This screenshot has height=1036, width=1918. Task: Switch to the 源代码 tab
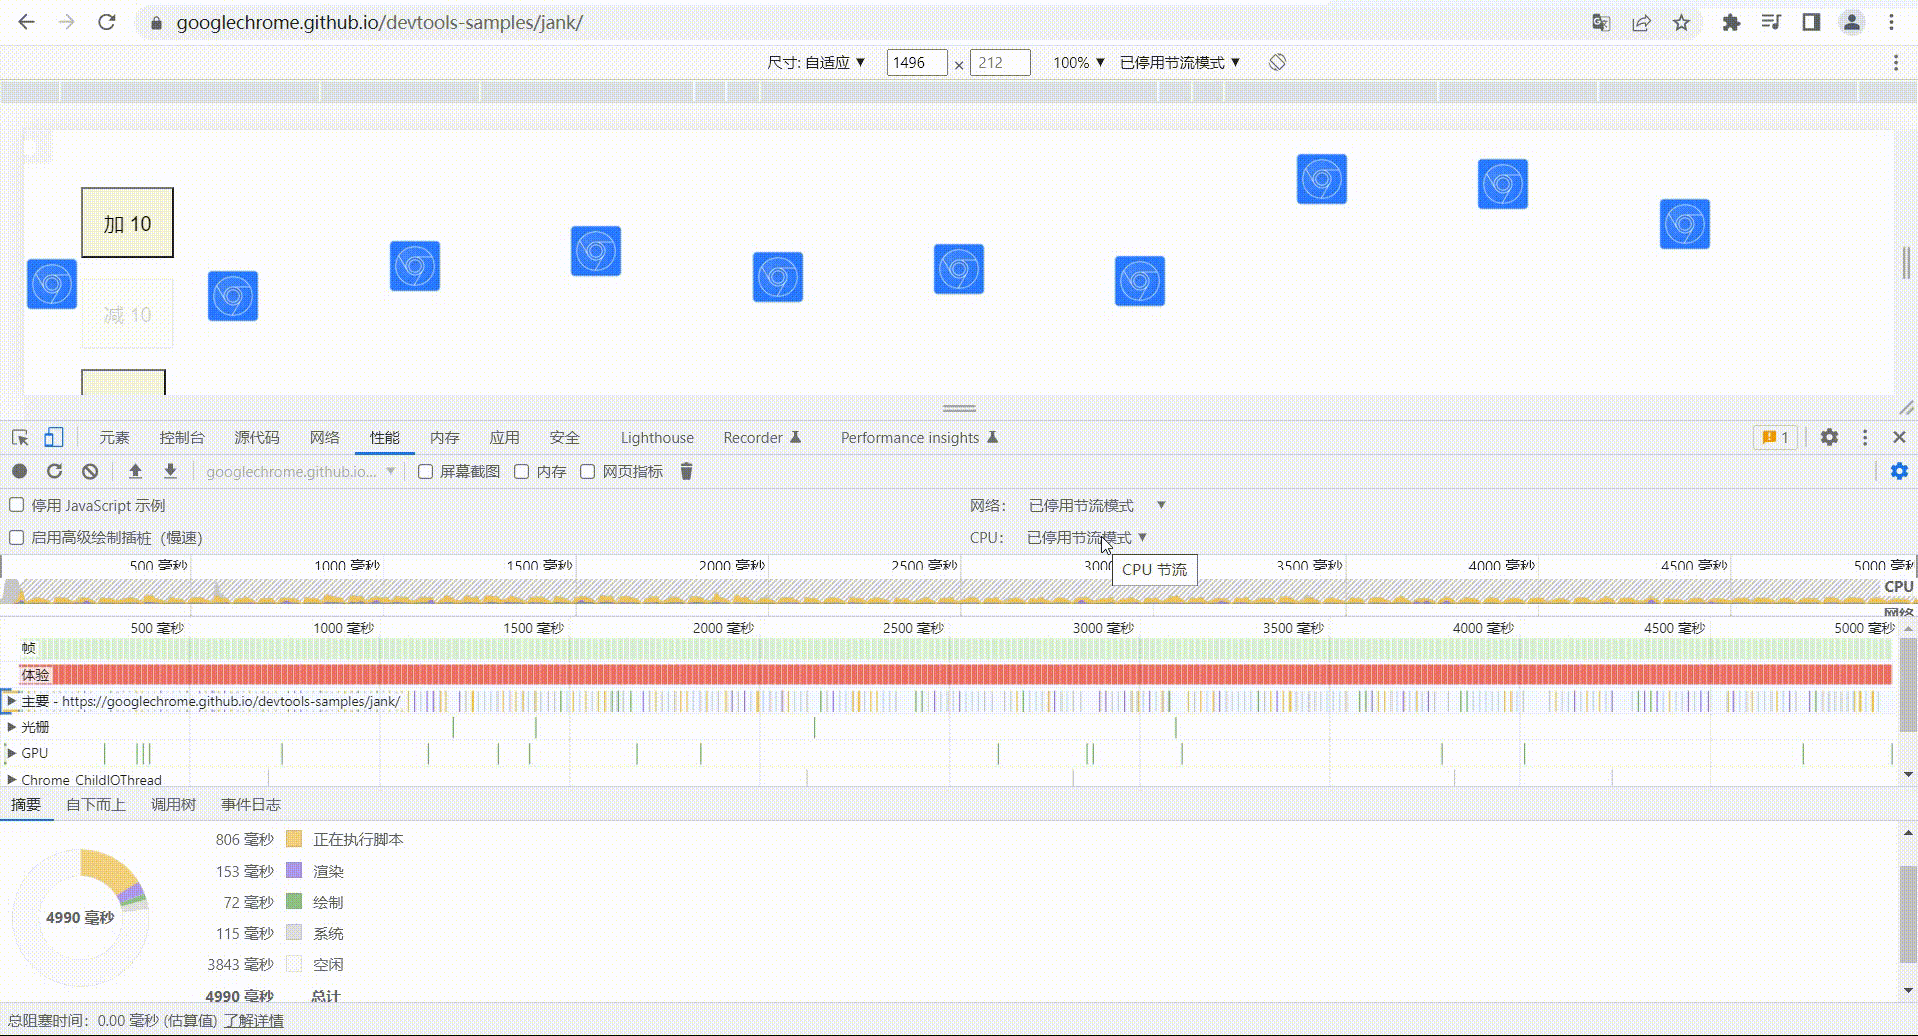click(257, 437)
